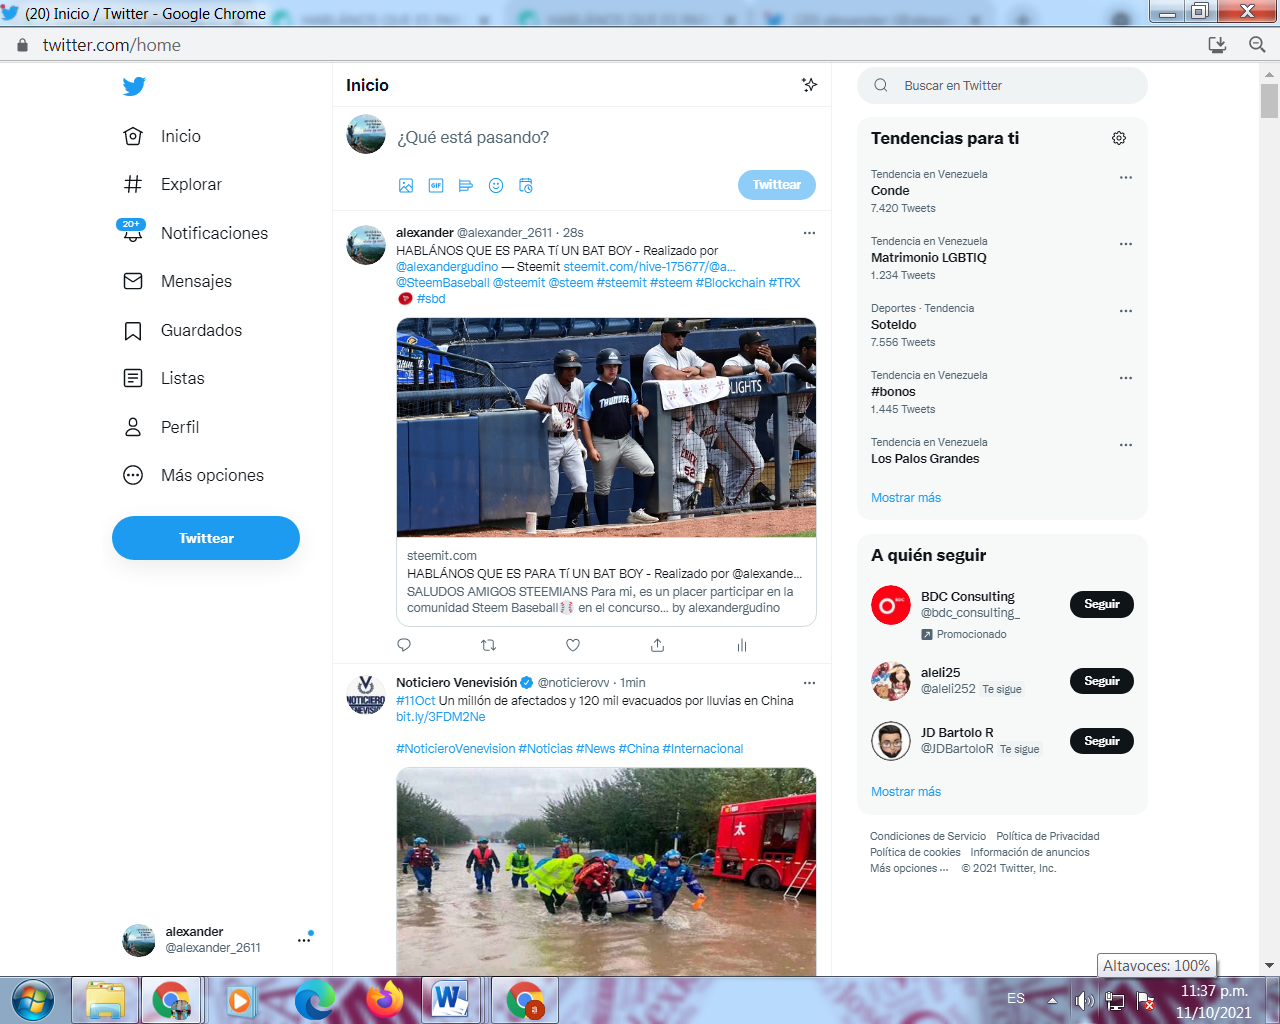Follow aleli25
Screen dimensions: 1280x1024
click(1102, 681)
